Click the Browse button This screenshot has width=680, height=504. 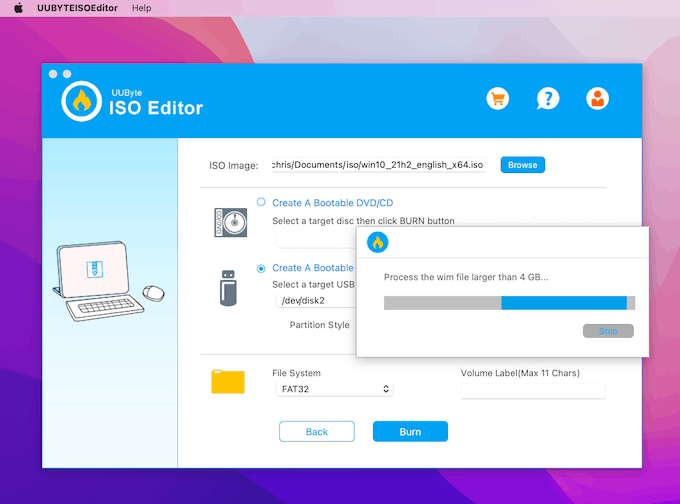click(x=523, y=165)
